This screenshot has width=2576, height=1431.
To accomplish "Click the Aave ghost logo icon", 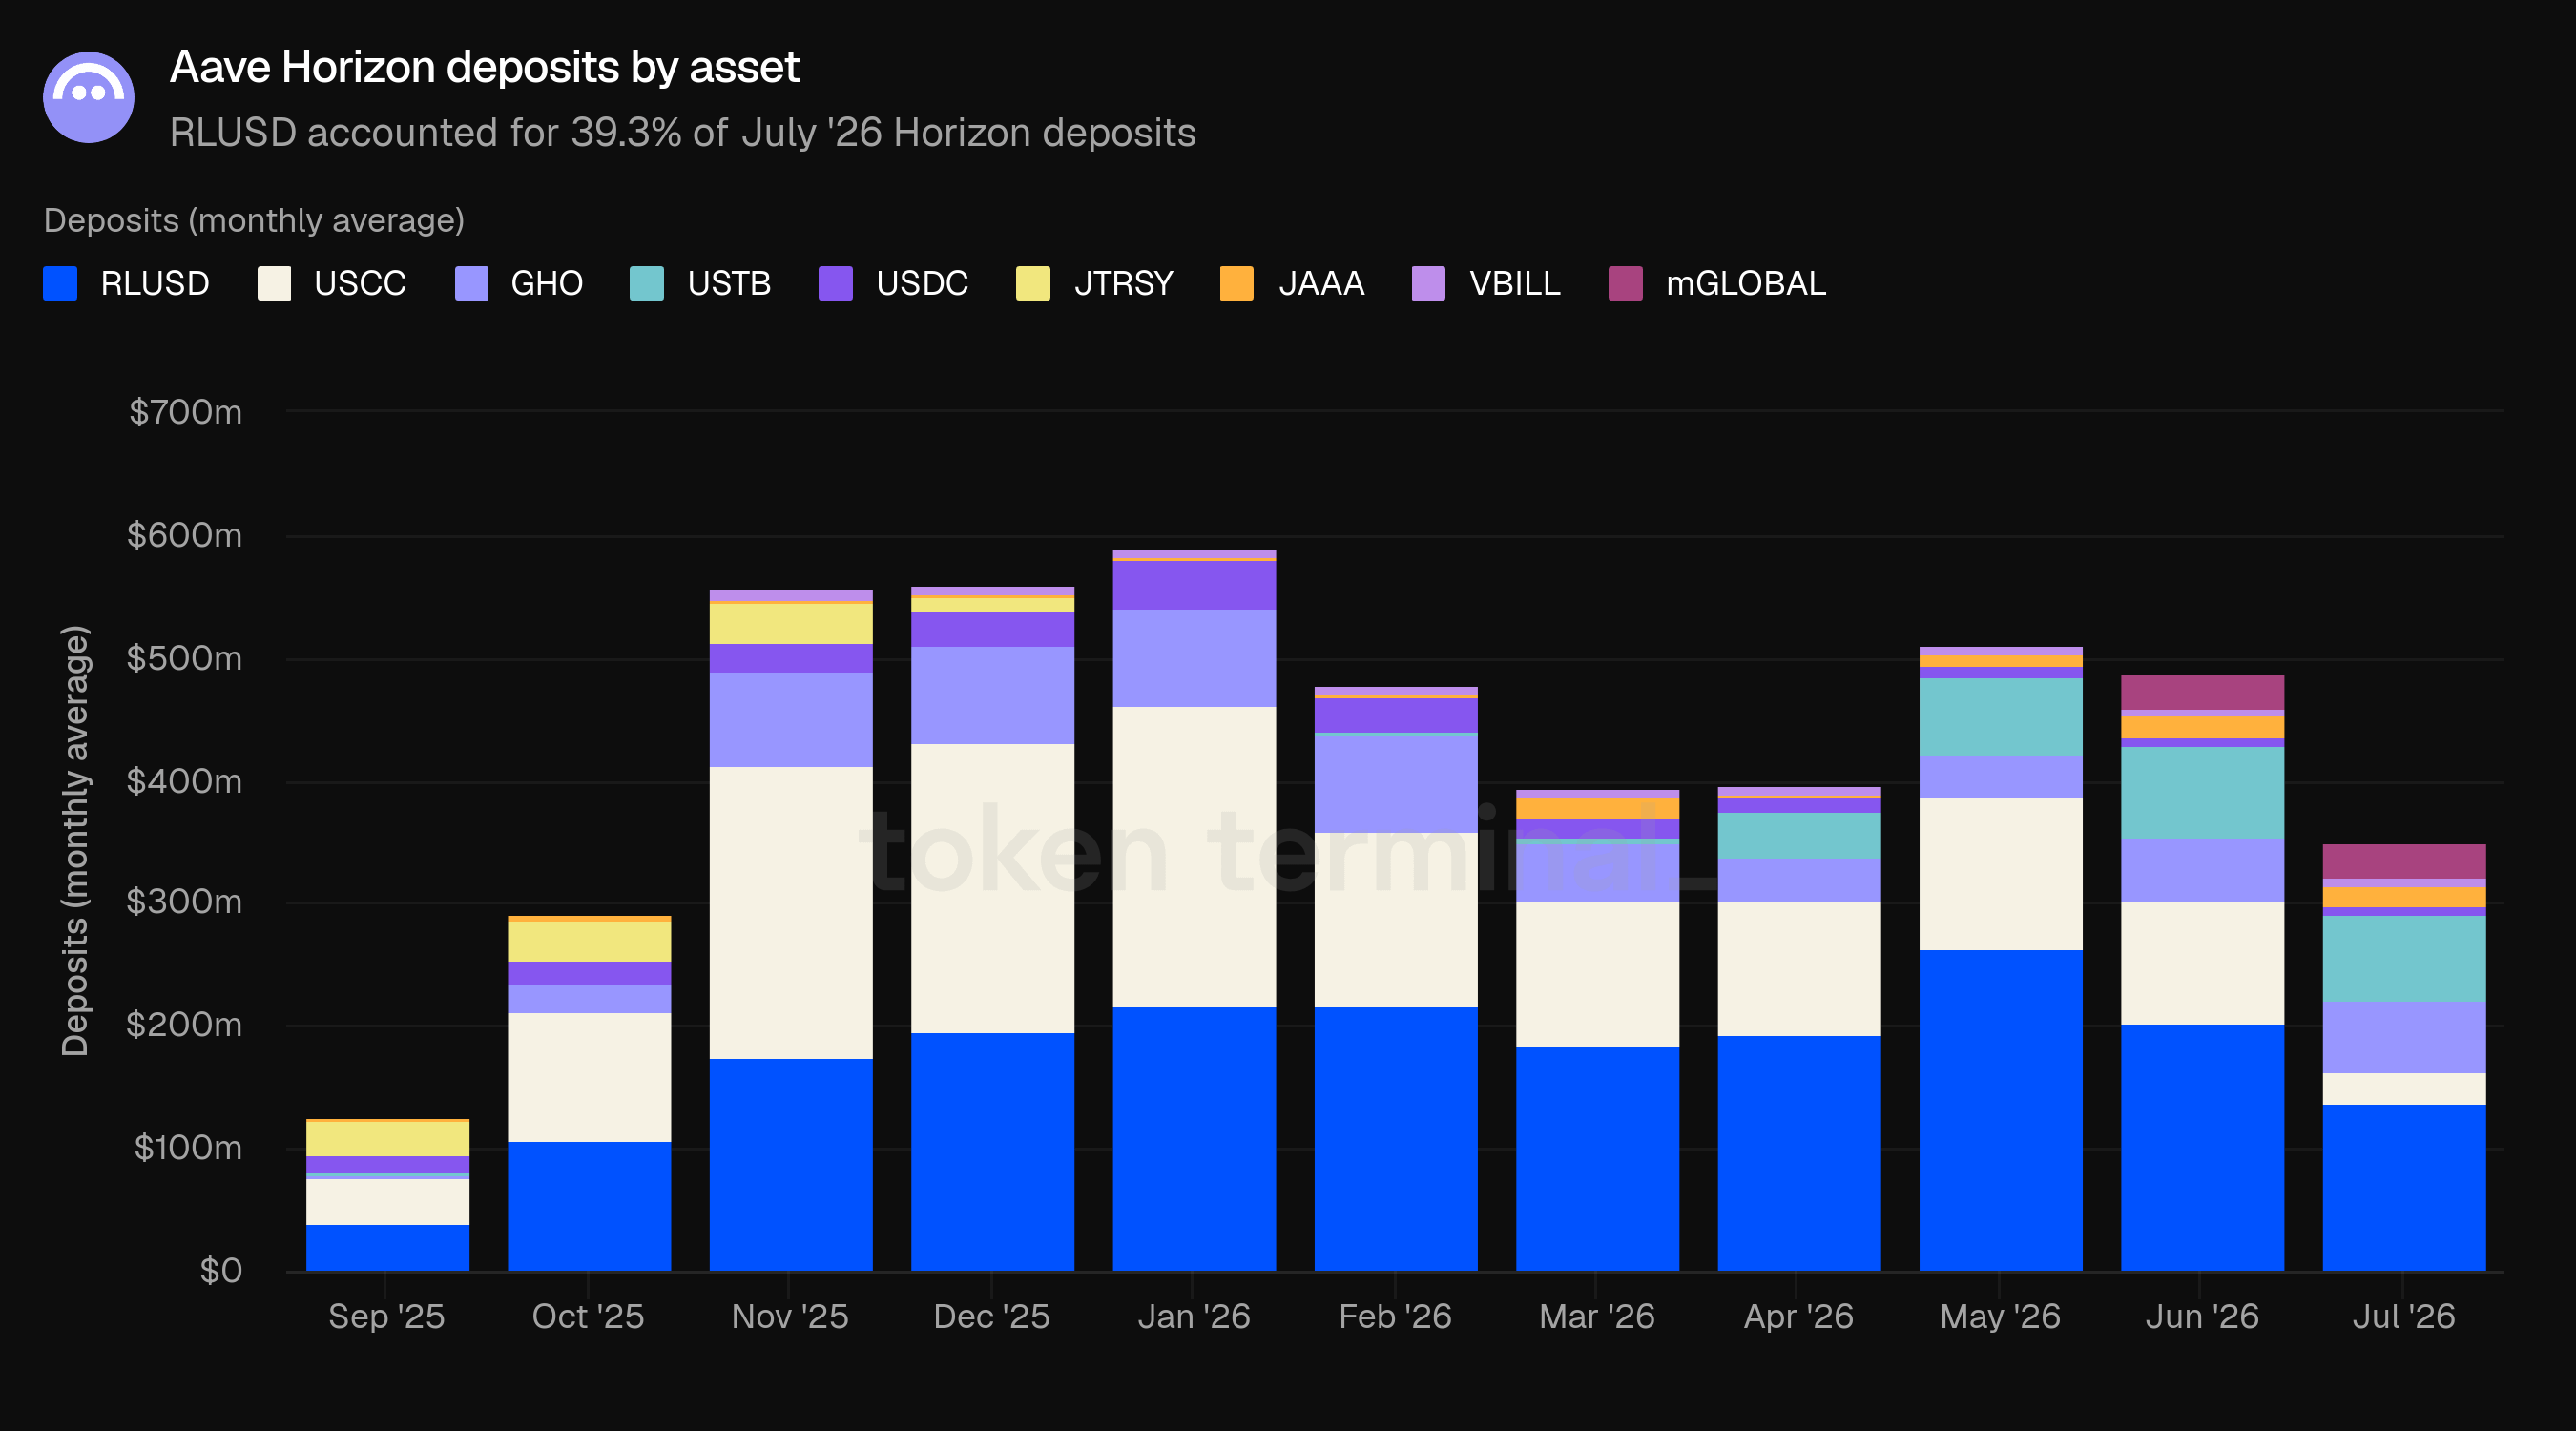I will (89, 97).
